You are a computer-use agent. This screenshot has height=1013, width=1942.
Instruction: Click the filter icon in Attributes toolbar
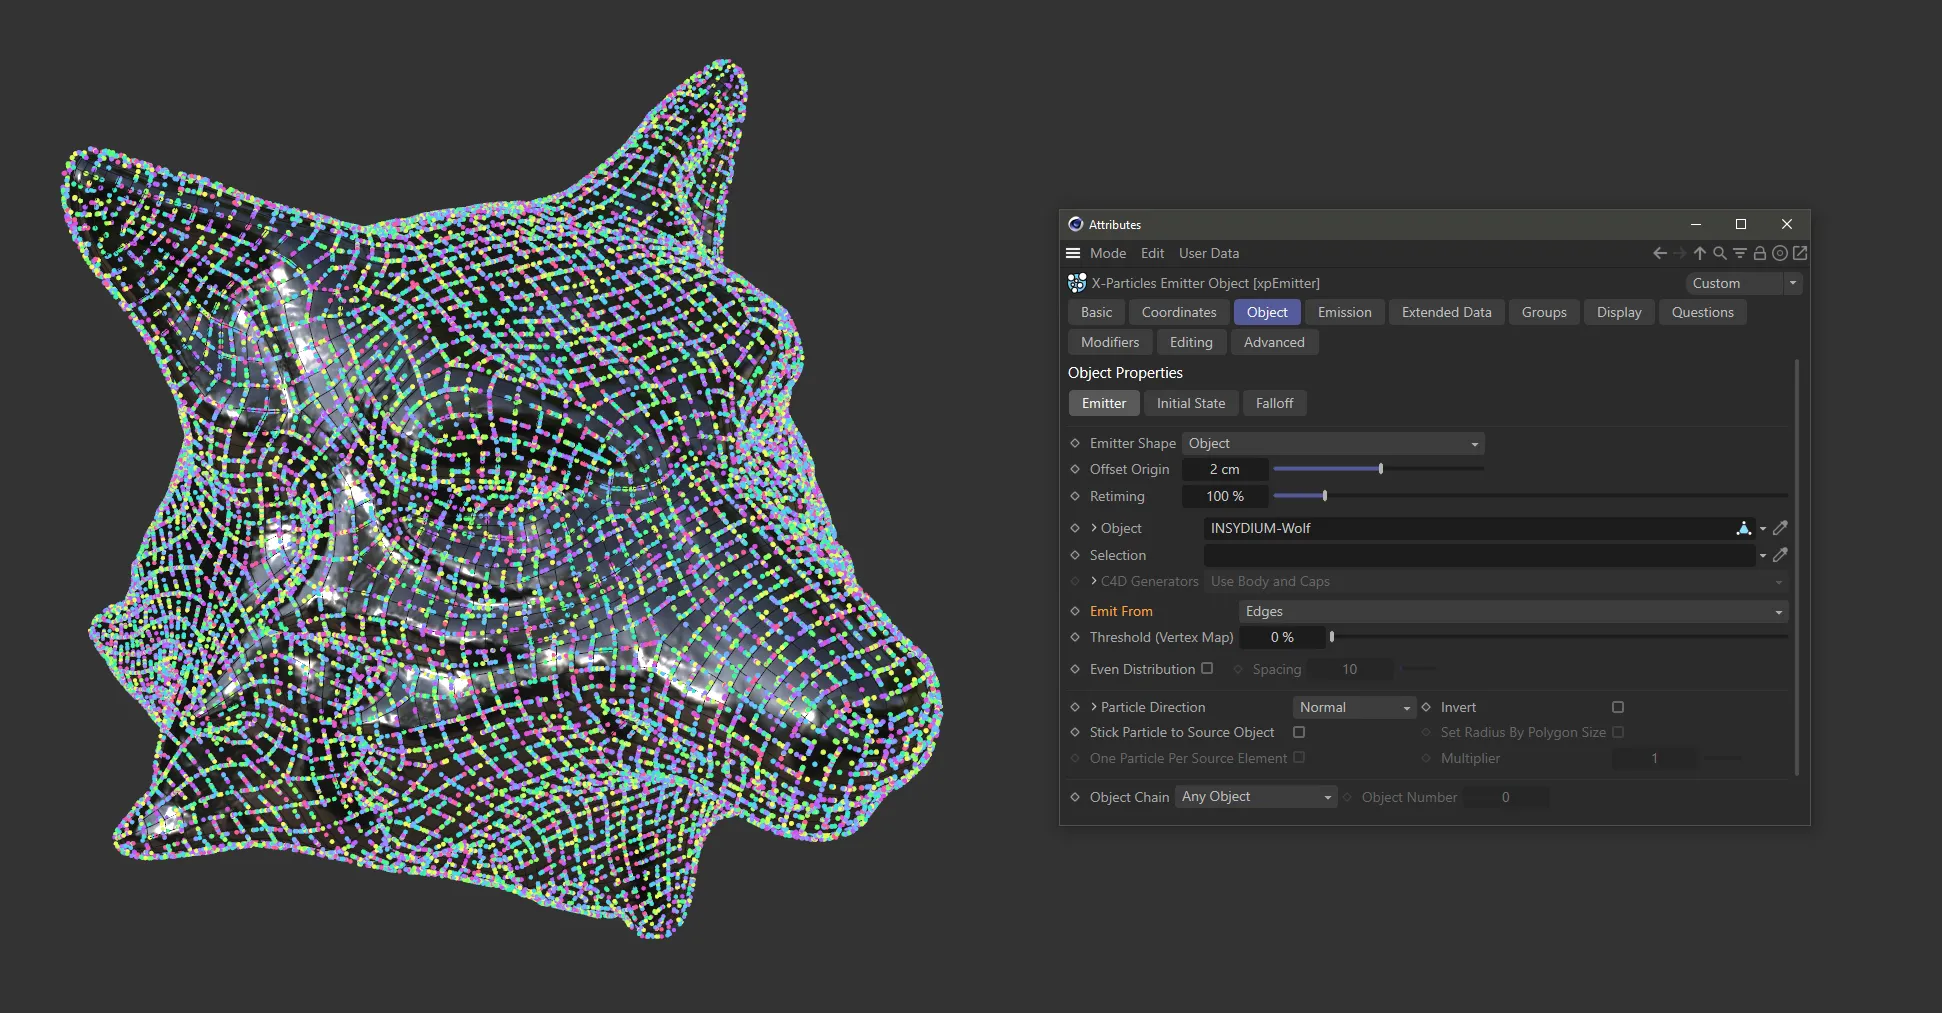pos(1740,253)
